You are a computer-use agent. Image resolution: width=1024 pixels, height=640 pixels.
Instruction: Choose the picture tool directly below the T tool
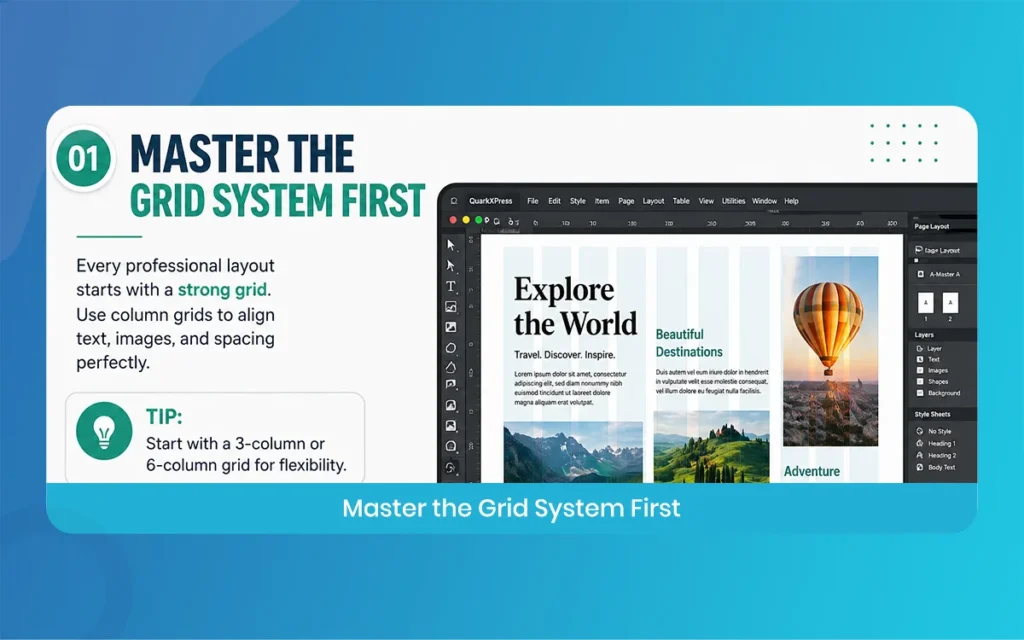point(451,306)
